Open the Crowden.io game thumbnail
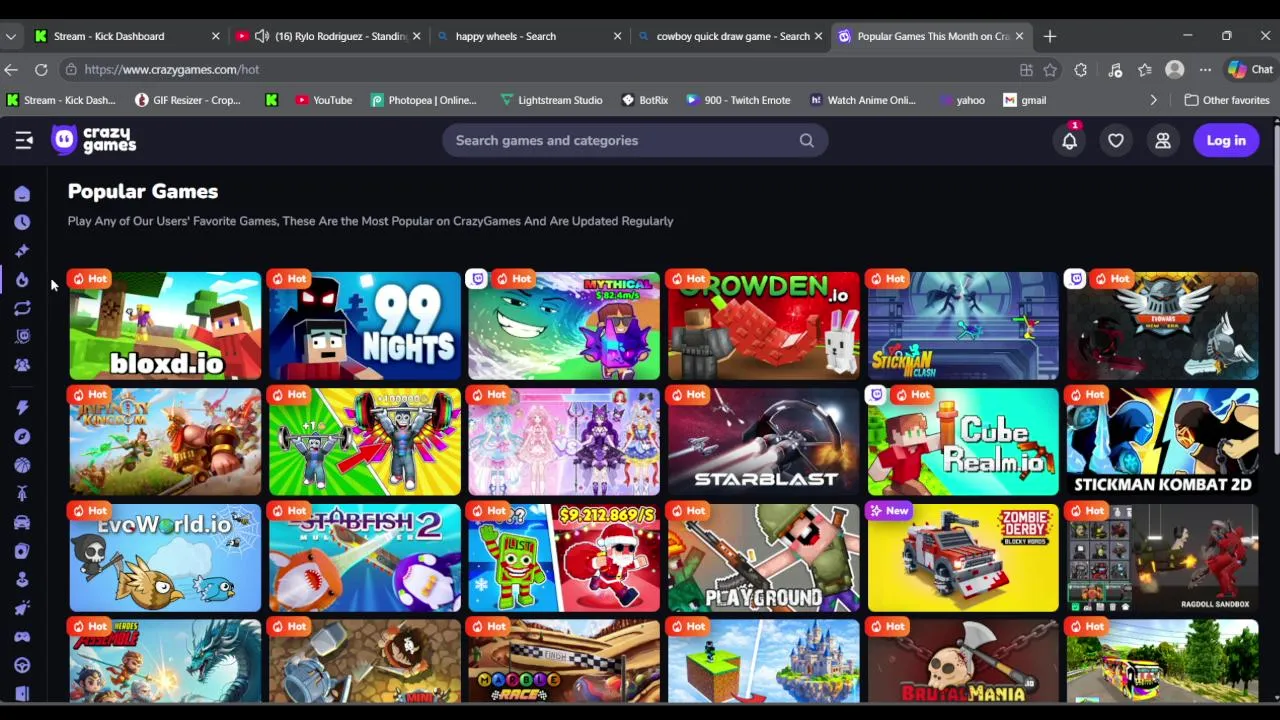Viewport: 1280px width, 720px height. tap(763, 326)
